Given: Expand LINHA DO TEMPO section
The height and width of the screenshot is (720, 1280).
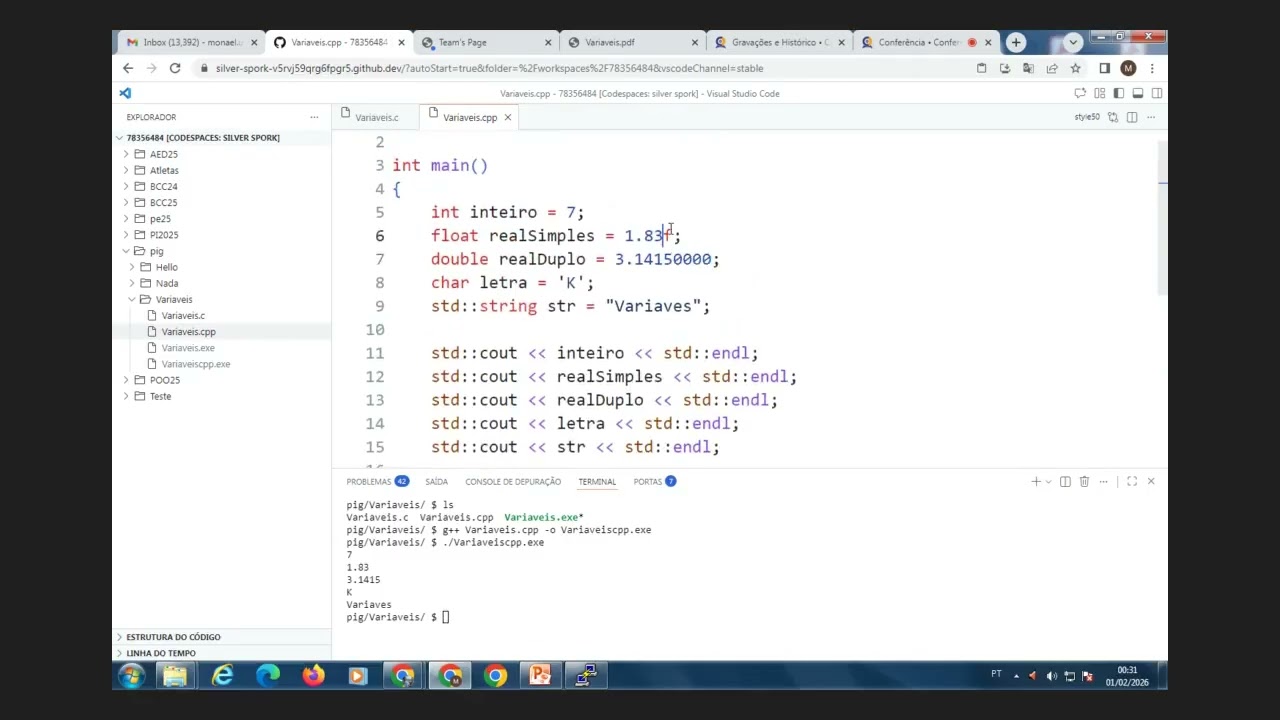Looking at the screenshot, I should click(x=161, y=653).
